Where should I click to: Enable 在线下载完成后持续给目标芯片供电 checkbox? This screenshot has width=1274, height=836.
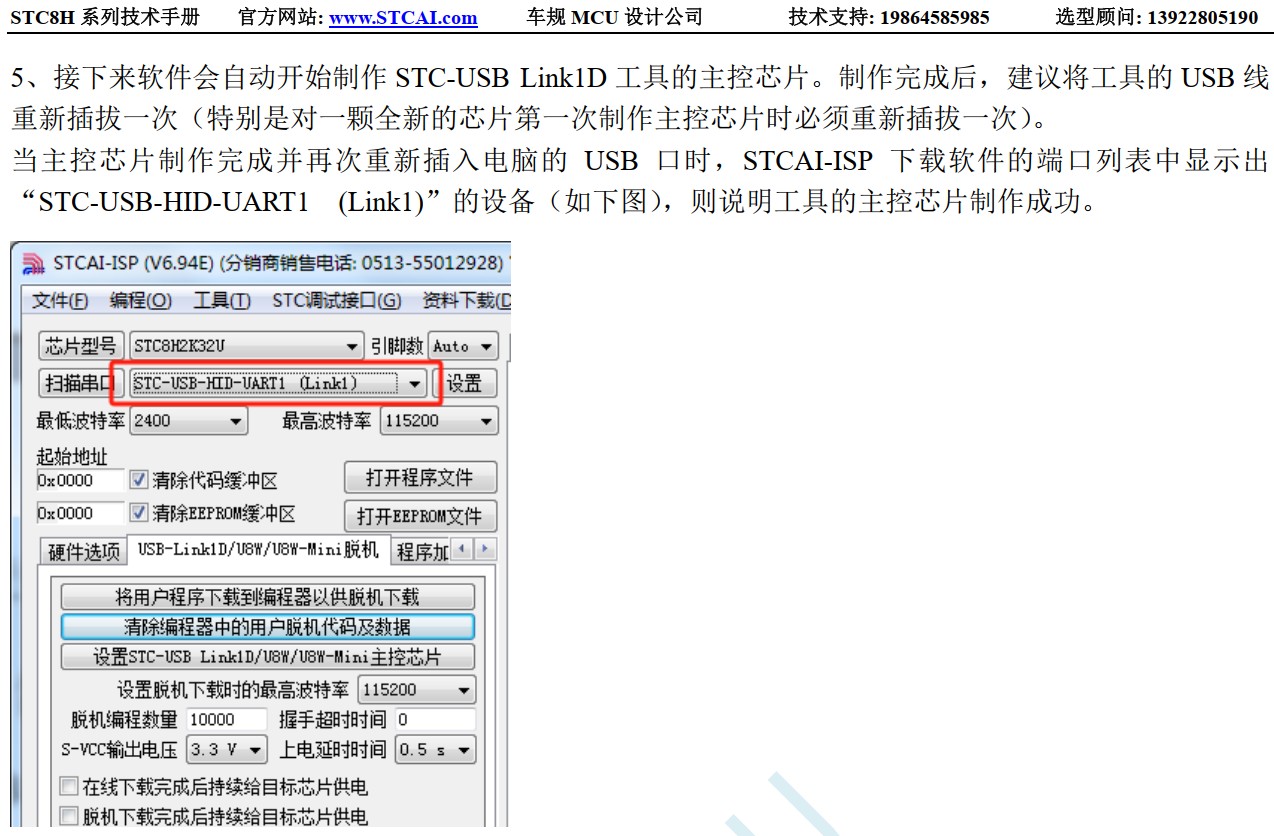point(68,787)
